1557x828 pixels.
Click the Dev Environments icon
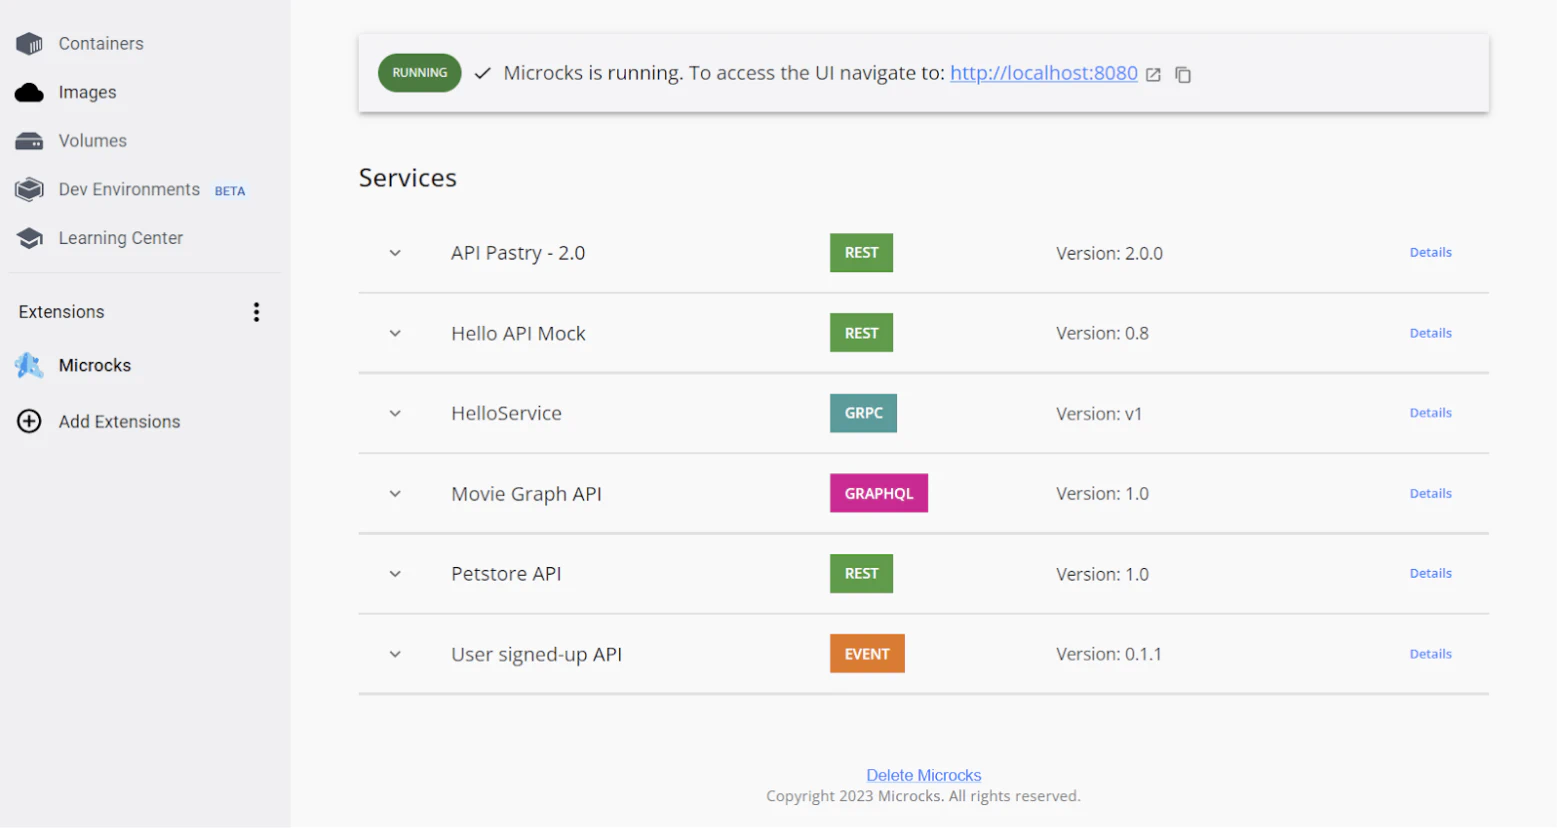point(30,189)
